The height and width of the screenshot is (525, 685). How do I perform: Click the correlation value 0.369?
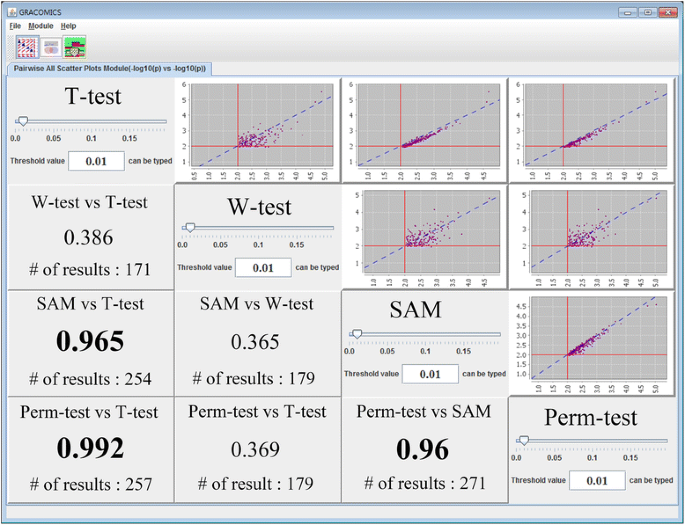(x=255, y=449)
